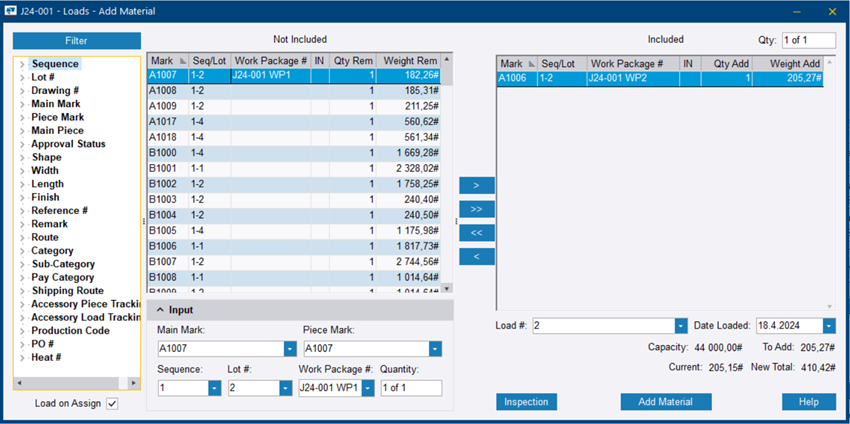Click the Add Material button
The width and height of the screenshot is (850, 424).
tap(666, 401)
